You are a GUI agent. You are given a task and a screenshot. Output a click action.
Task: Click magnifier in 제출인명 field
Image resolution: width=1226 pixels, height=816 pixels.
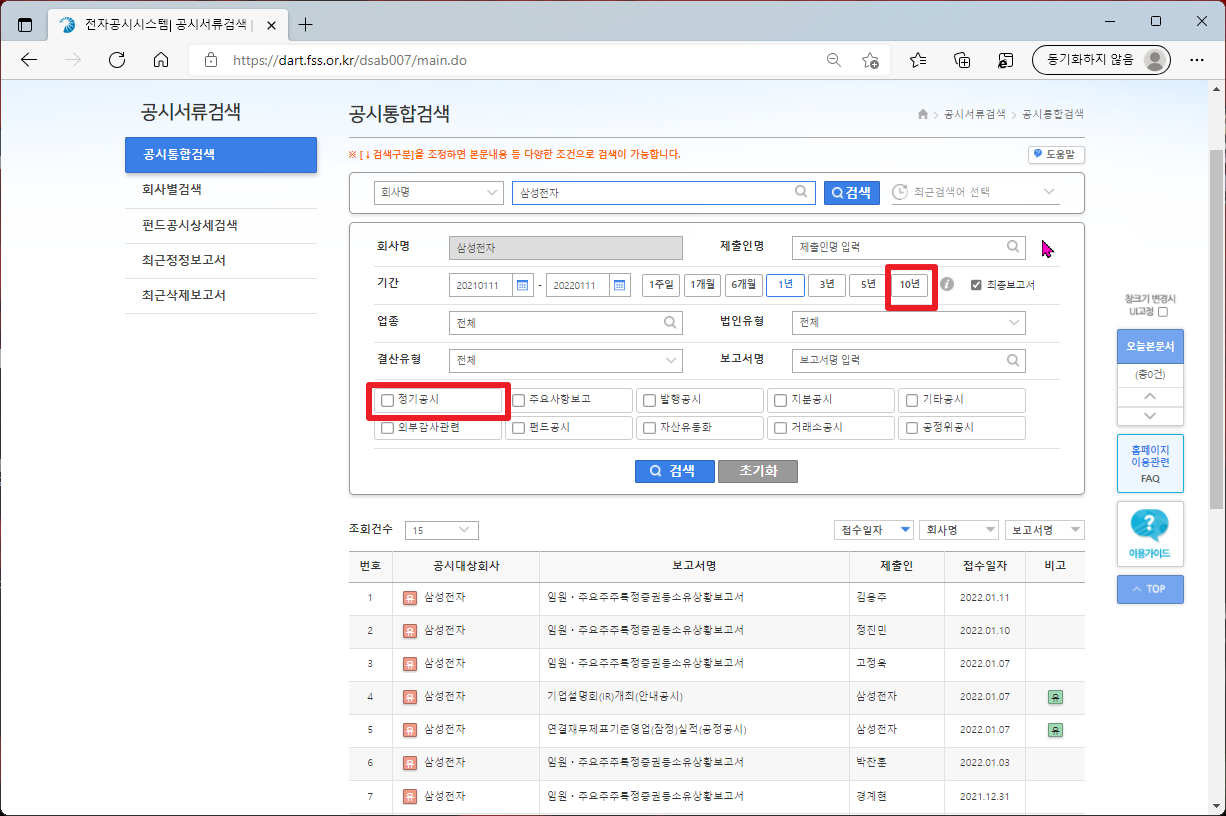pos(1014,246)
